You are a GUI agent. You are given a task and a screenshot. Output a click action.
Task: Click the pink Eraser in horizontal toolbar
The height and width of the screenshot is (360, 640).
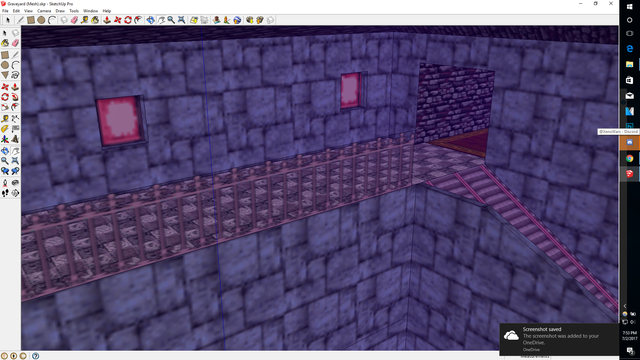coord(74,20)
